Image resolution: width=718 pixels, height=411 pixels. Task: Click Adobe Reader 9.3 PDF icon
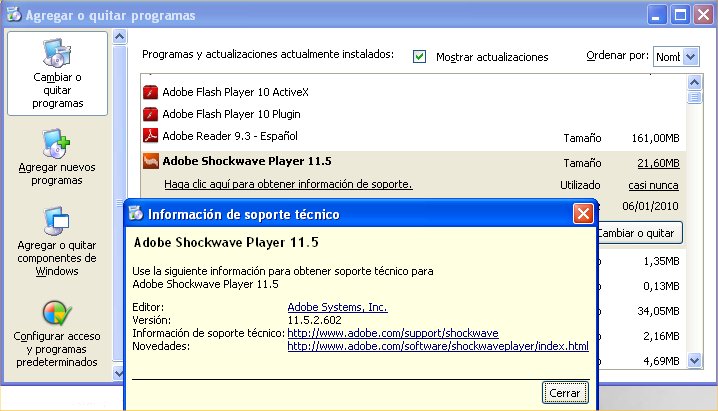pyautogui.click(x=150, y=136)
